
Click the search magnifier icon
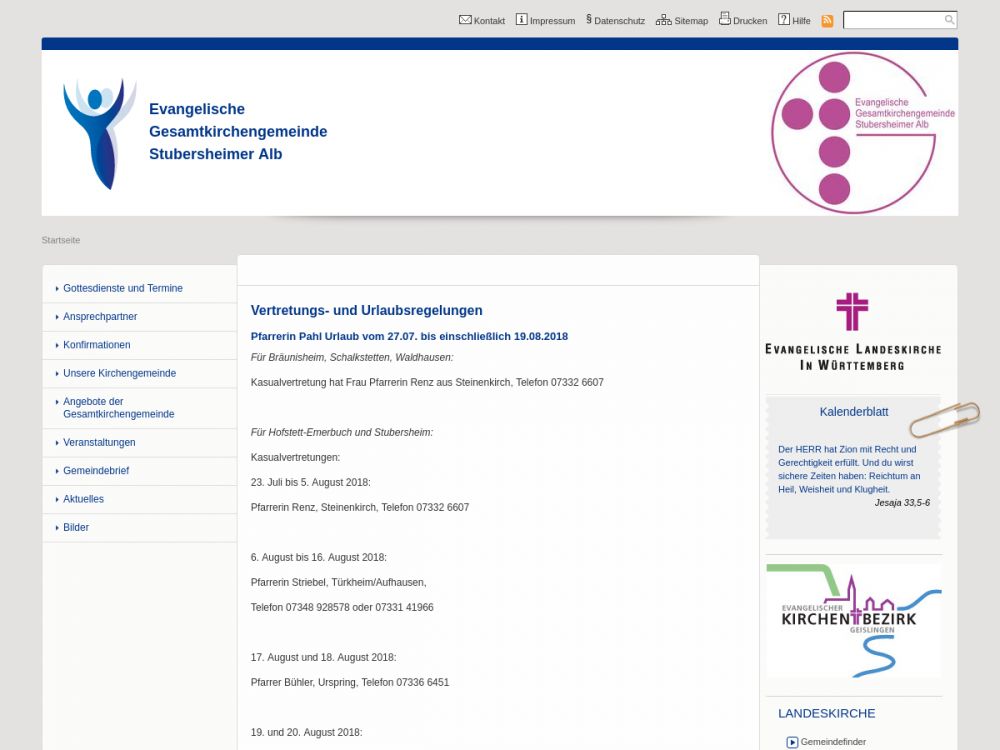click(949, 20)
